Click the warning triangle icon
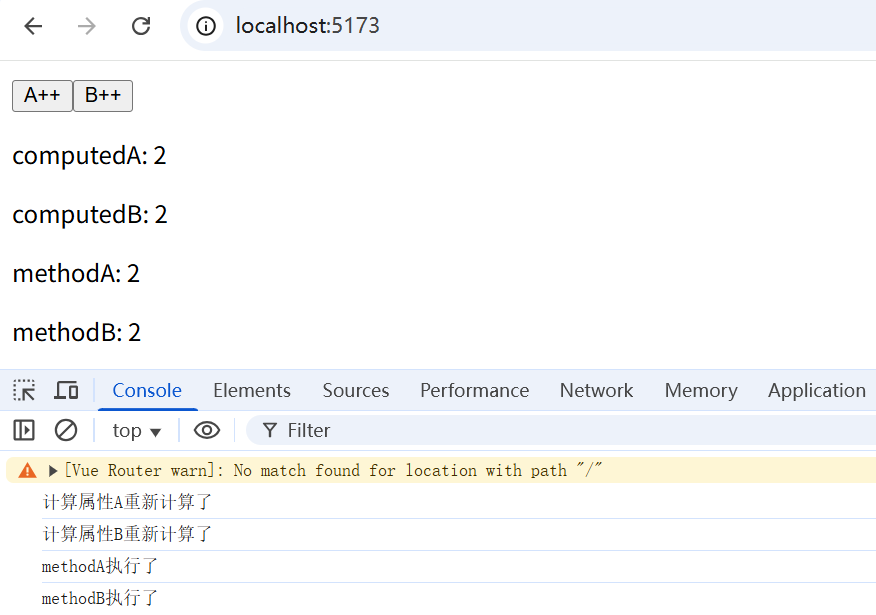This screenshot has width=876, height=615. pyautogui.click(x=27, y=470)
